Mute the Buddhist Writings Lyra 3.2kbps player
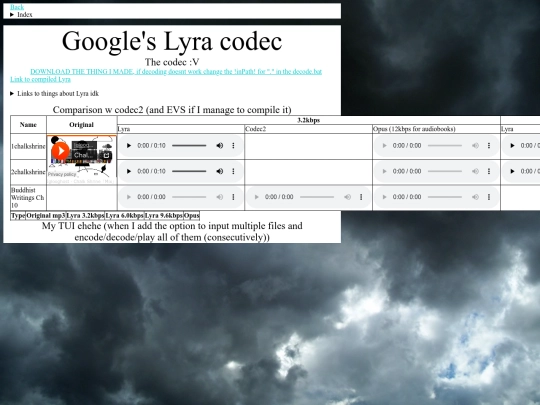Viewport: 540px width, 405px height. point(219,197)
